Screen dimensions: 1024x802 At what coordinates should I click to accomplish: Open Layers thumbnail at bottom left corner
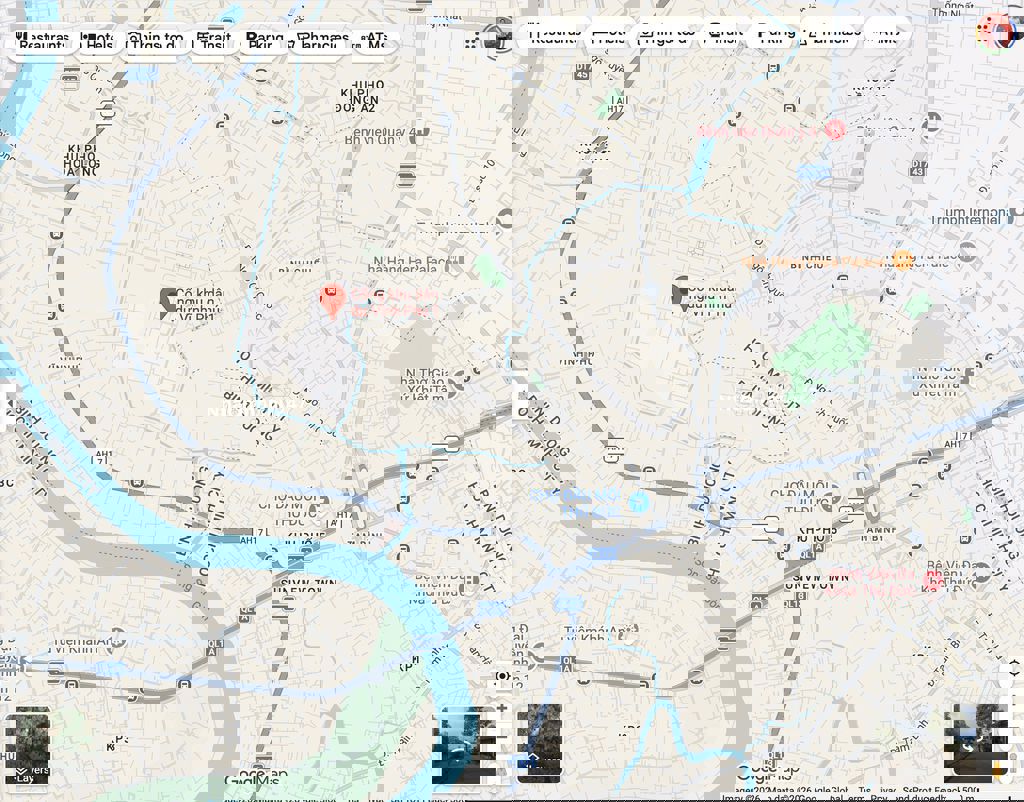click(x=33, y=745)
